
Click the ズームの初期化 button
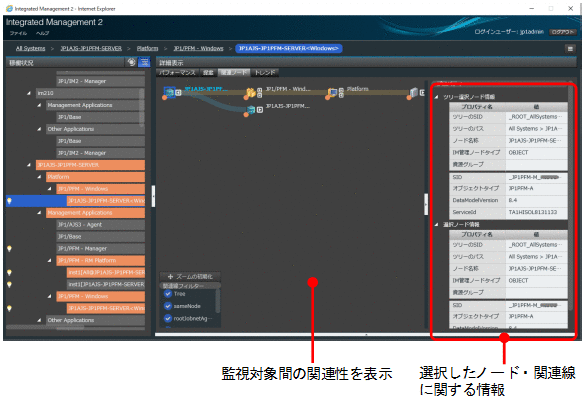point(190,276)
